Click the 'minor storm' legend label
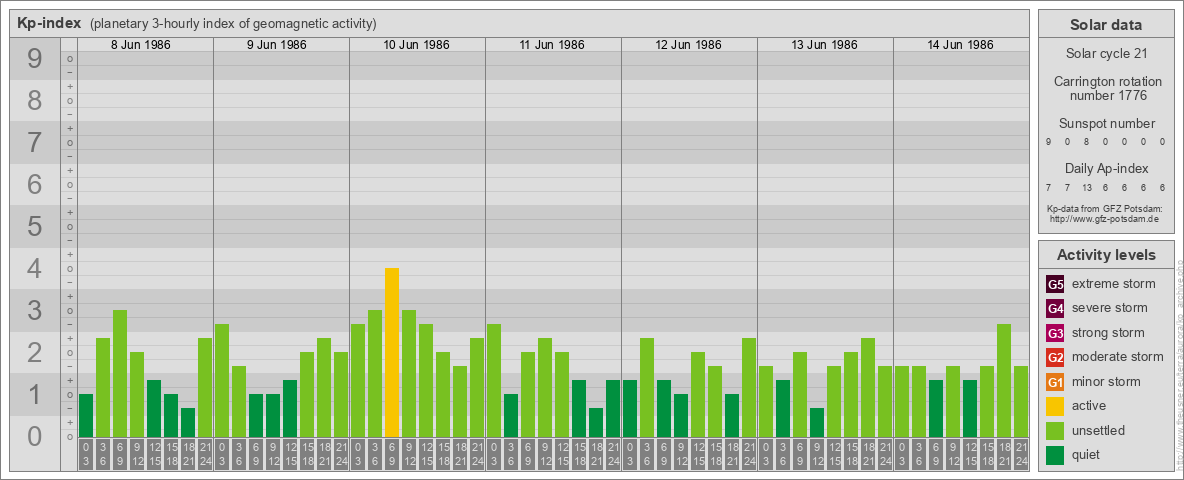1184x480 pixels. coord(1106,382)
